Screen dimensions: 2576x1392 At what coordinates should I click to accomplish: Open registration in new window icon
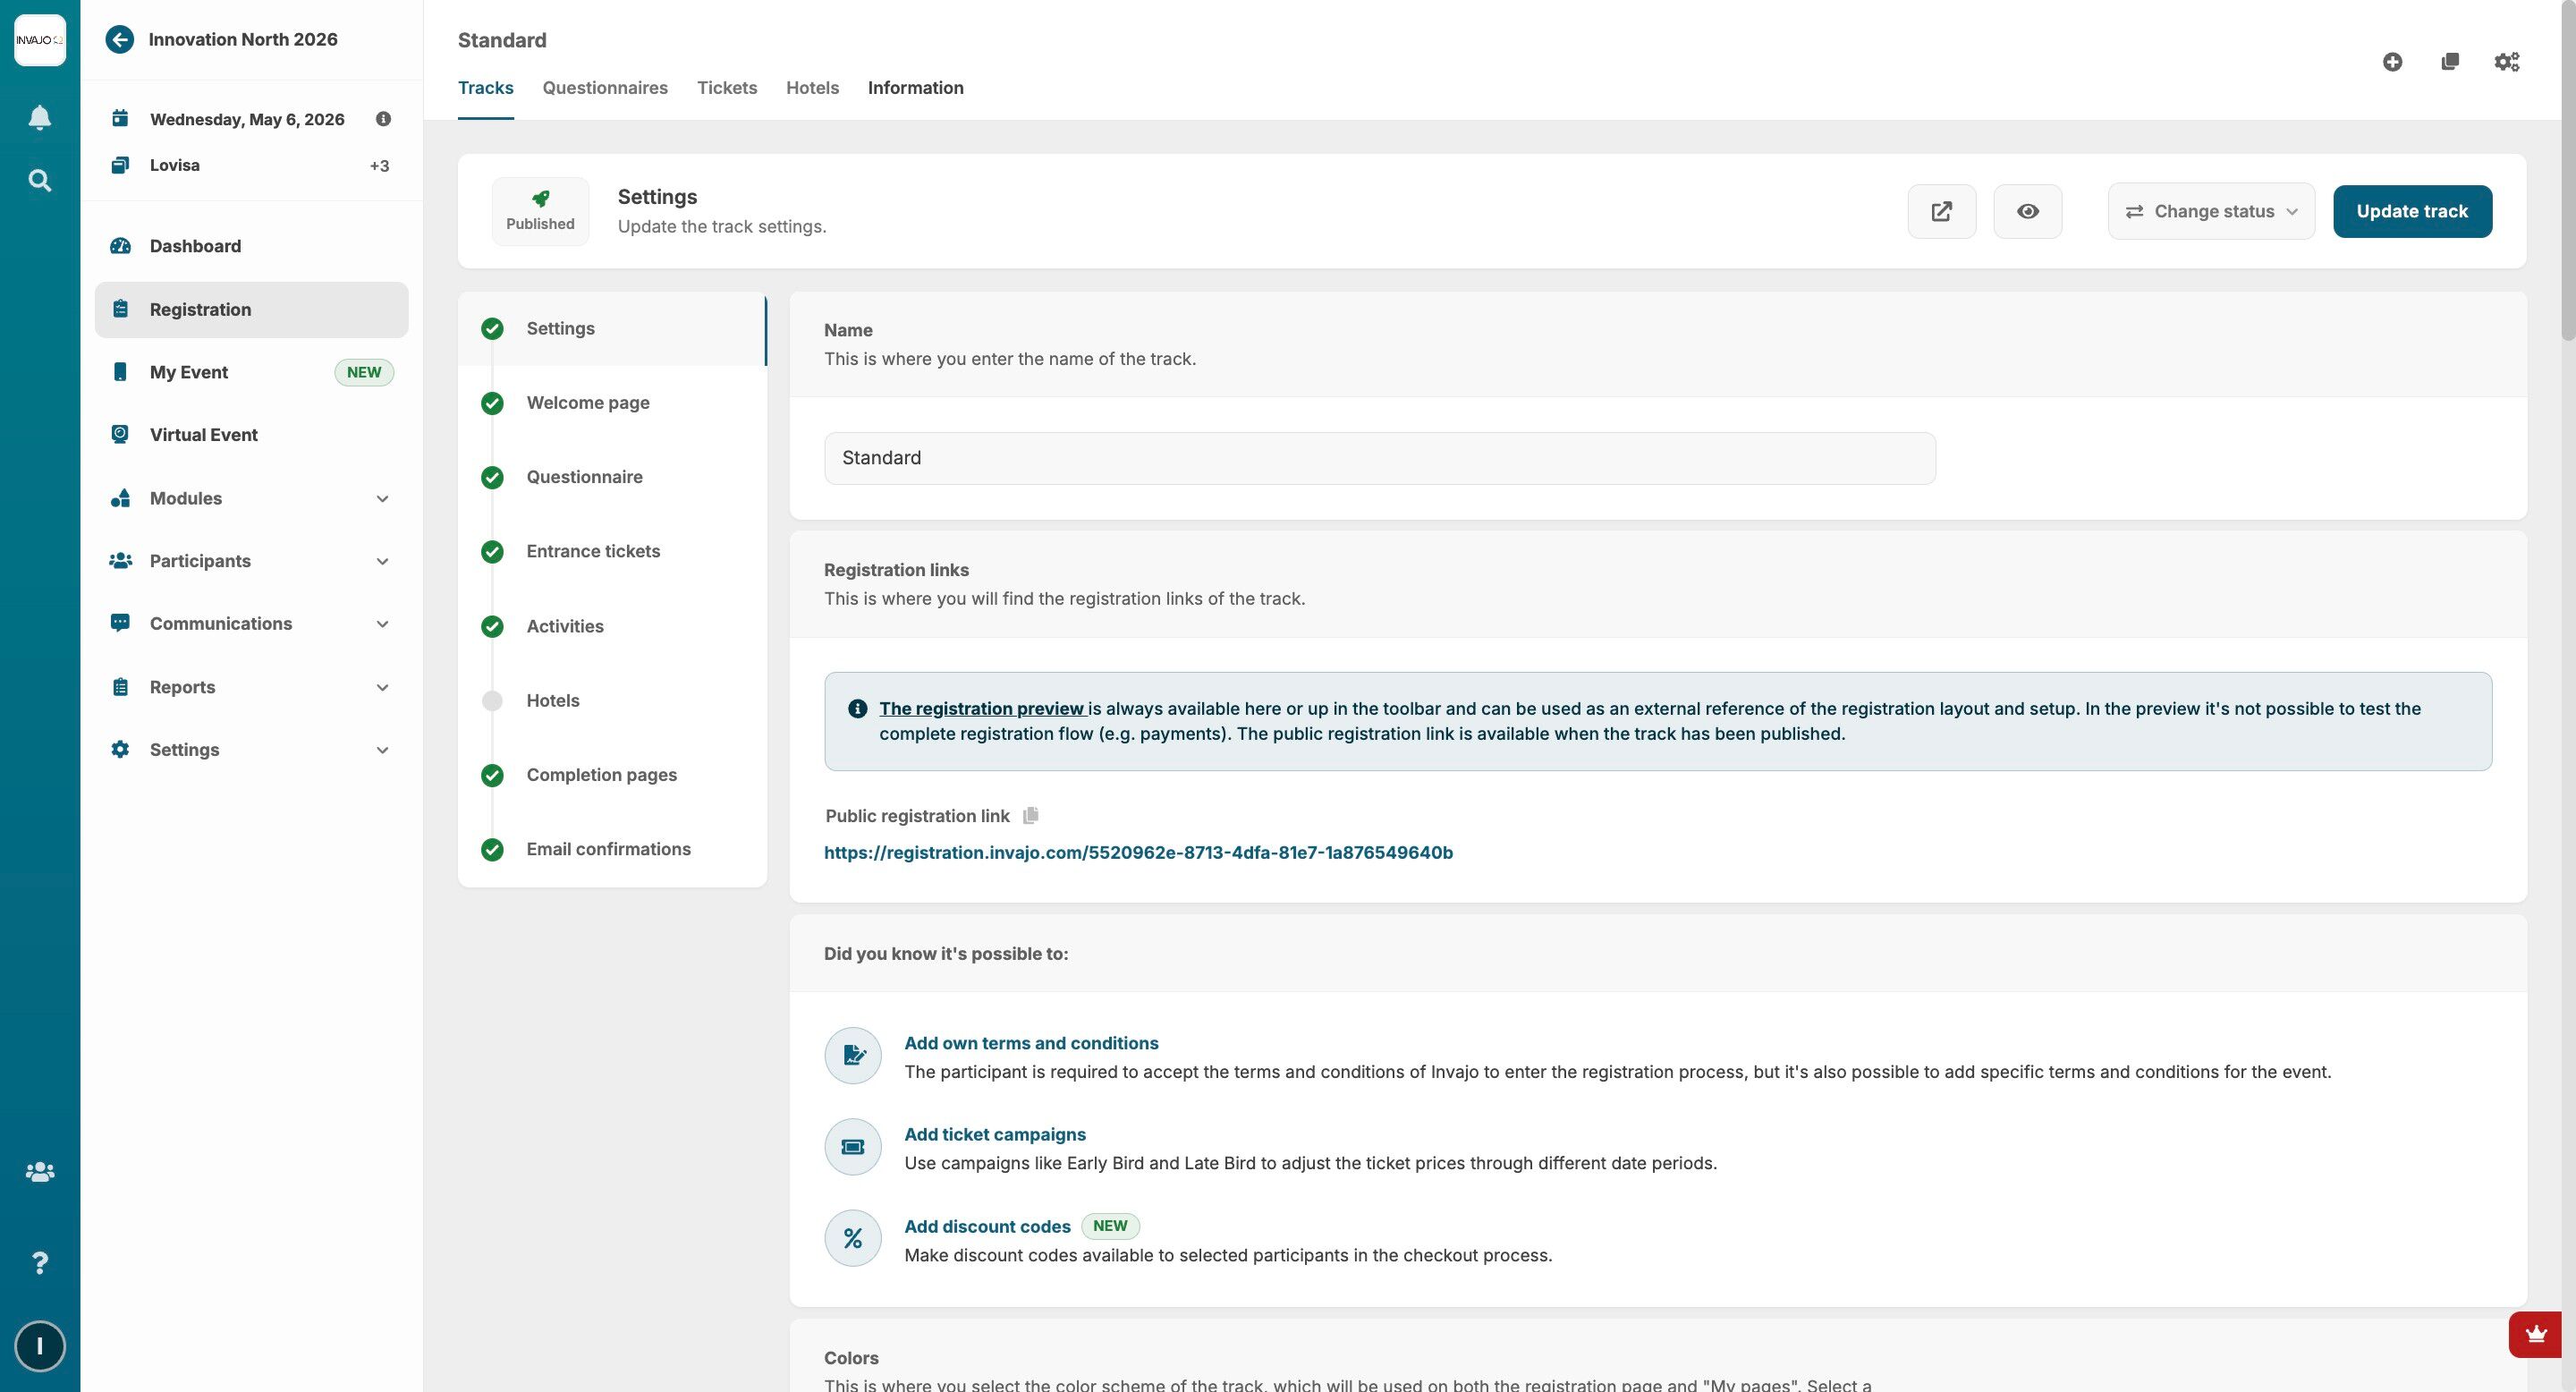1941,211
